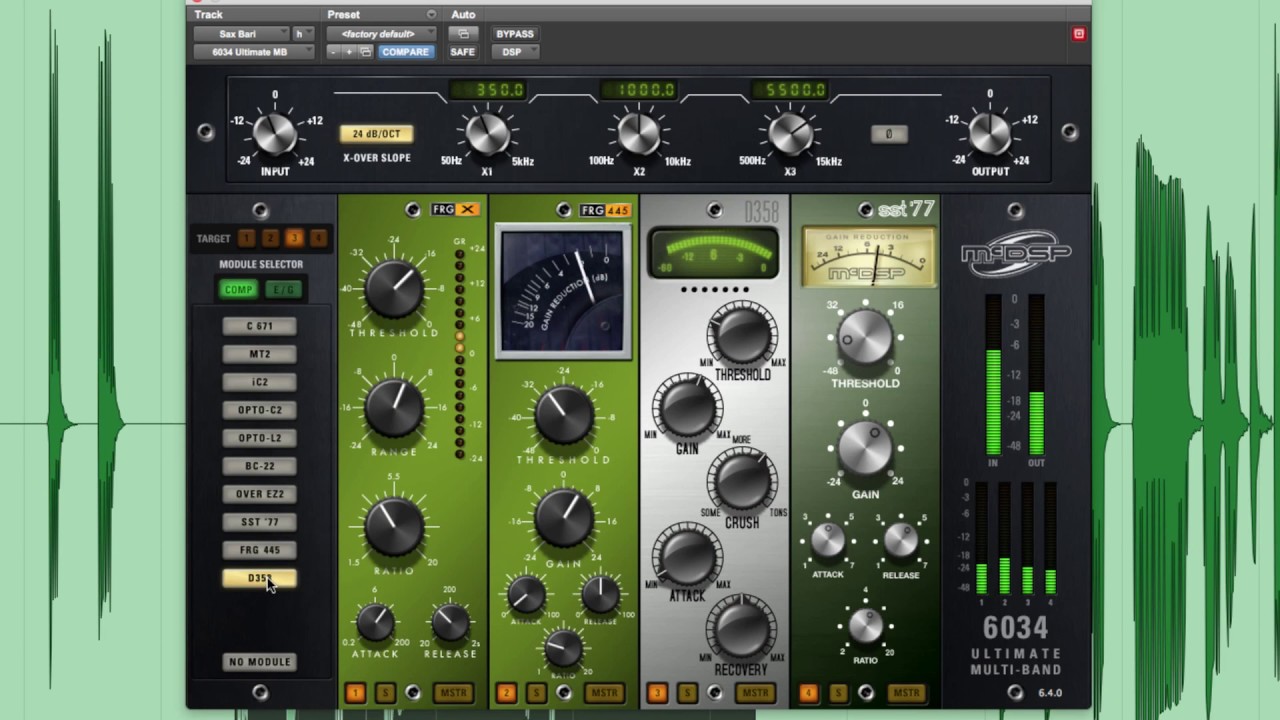Viewport: 1280px width, 720px height.
Task: Open the DSP processing dropdown
Action: tap(516, 52)
